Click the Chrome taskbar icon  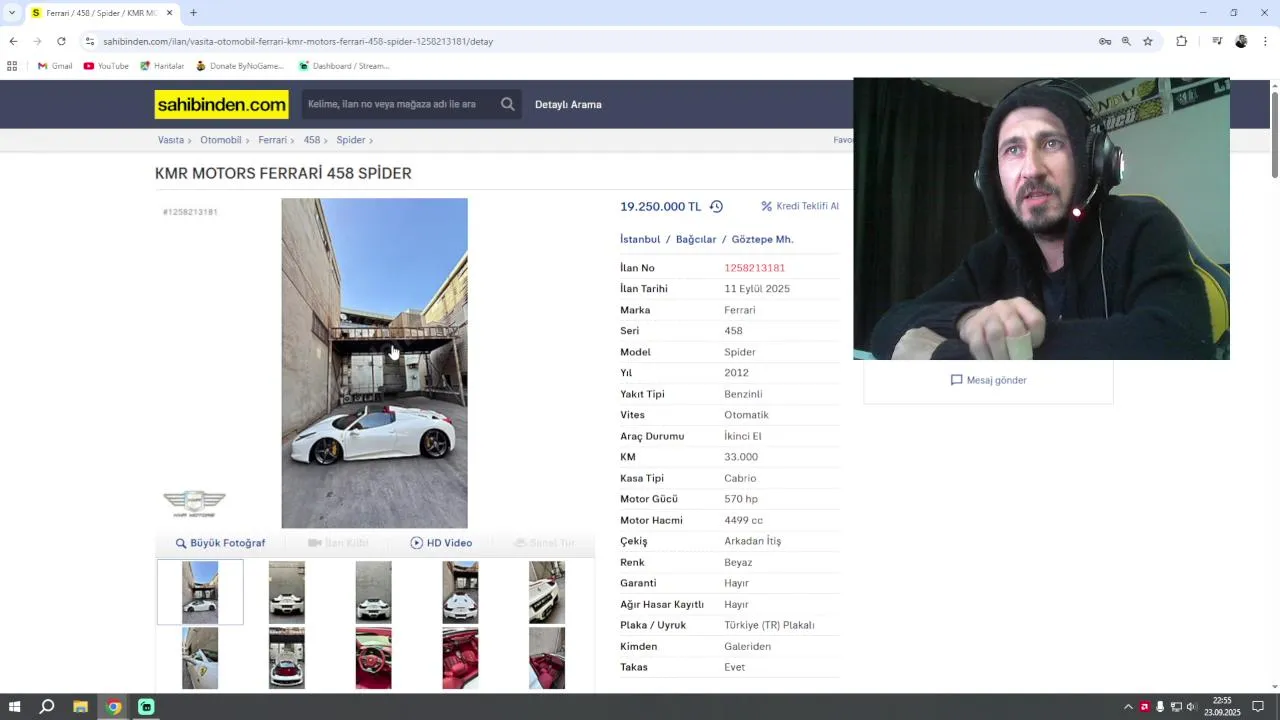(x=113, y=707)
